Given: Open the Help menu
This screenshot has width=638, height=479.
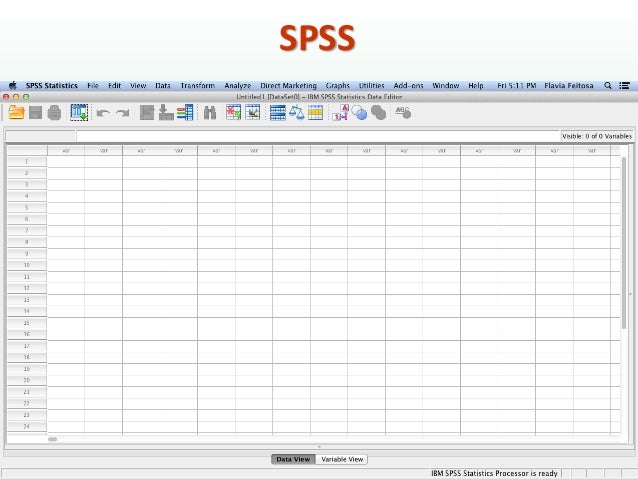Looking at the screenshot, I should point(476,85).
